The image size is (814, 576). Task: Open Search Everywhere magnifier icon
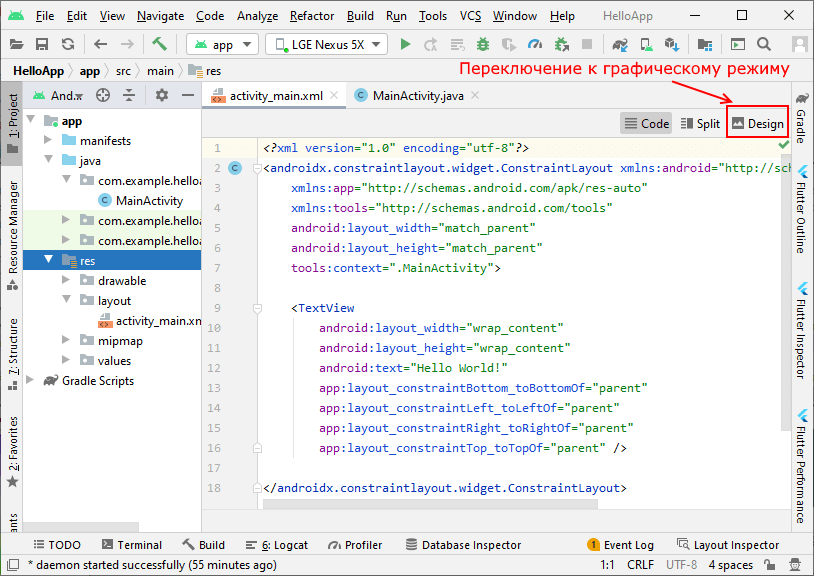point(762,44)
